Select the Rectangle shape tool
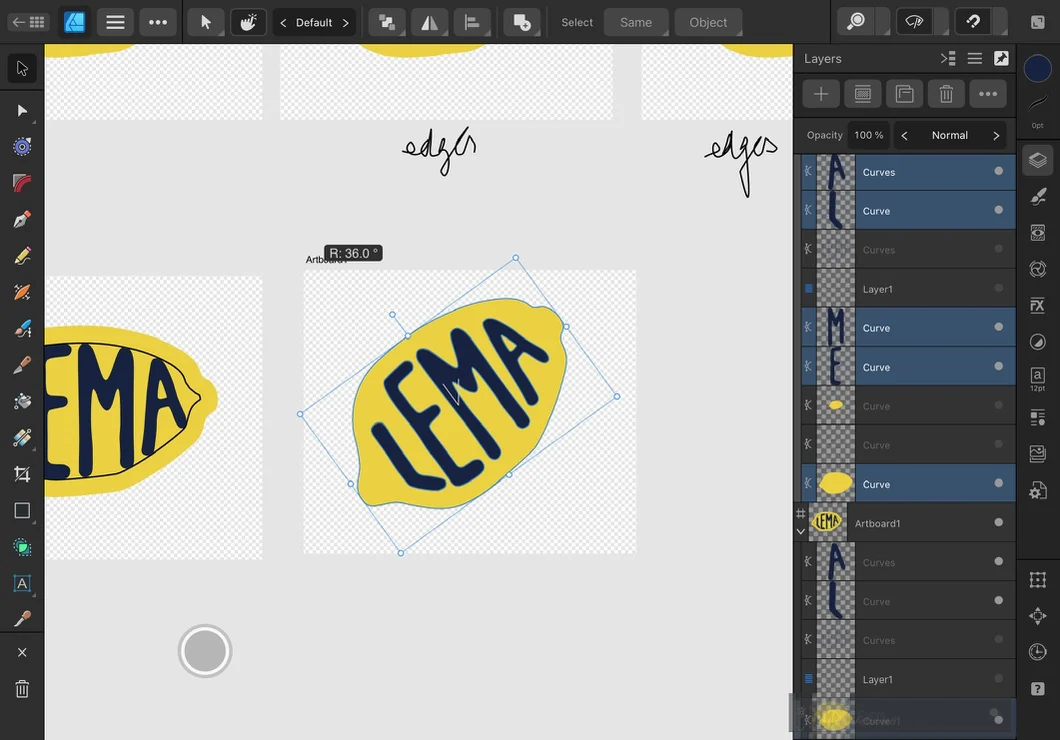Image resolution: width=1060 pixels, height=740 pixels. point(22,510)
